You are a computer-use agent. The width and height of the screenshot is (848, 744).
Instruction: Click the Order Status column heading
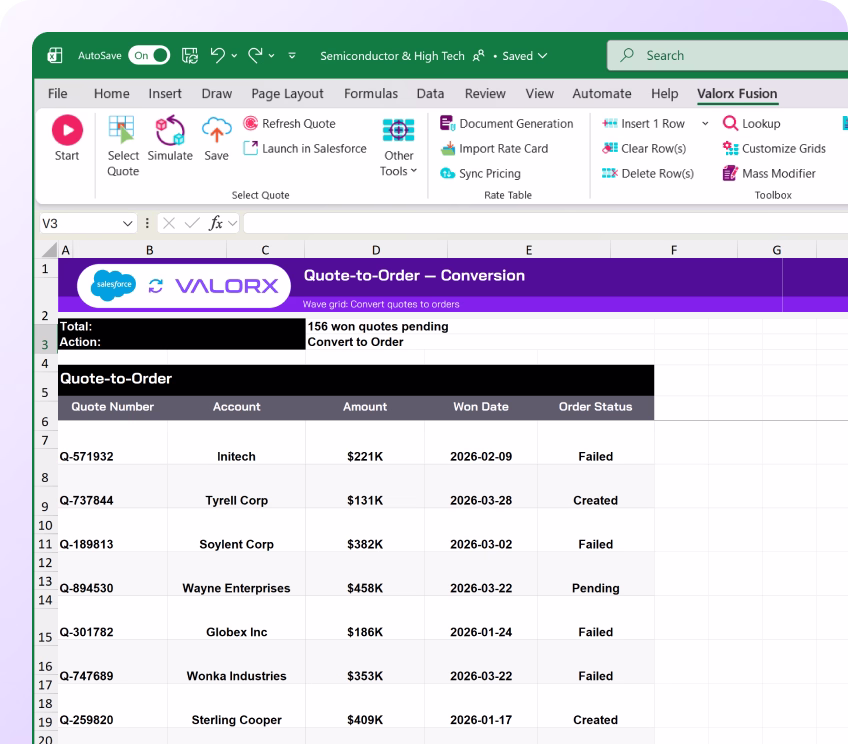[595, 407]
